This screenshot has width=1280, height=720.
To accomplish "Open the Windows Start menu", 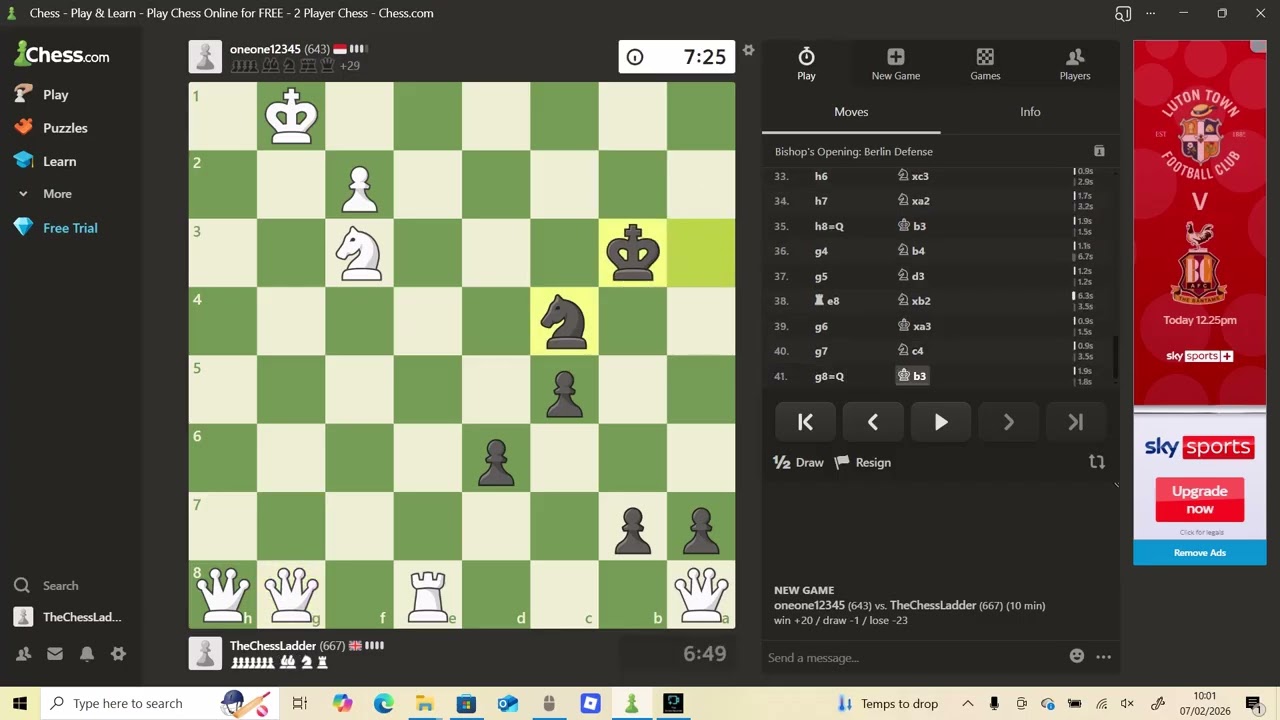I will [20, 703].
